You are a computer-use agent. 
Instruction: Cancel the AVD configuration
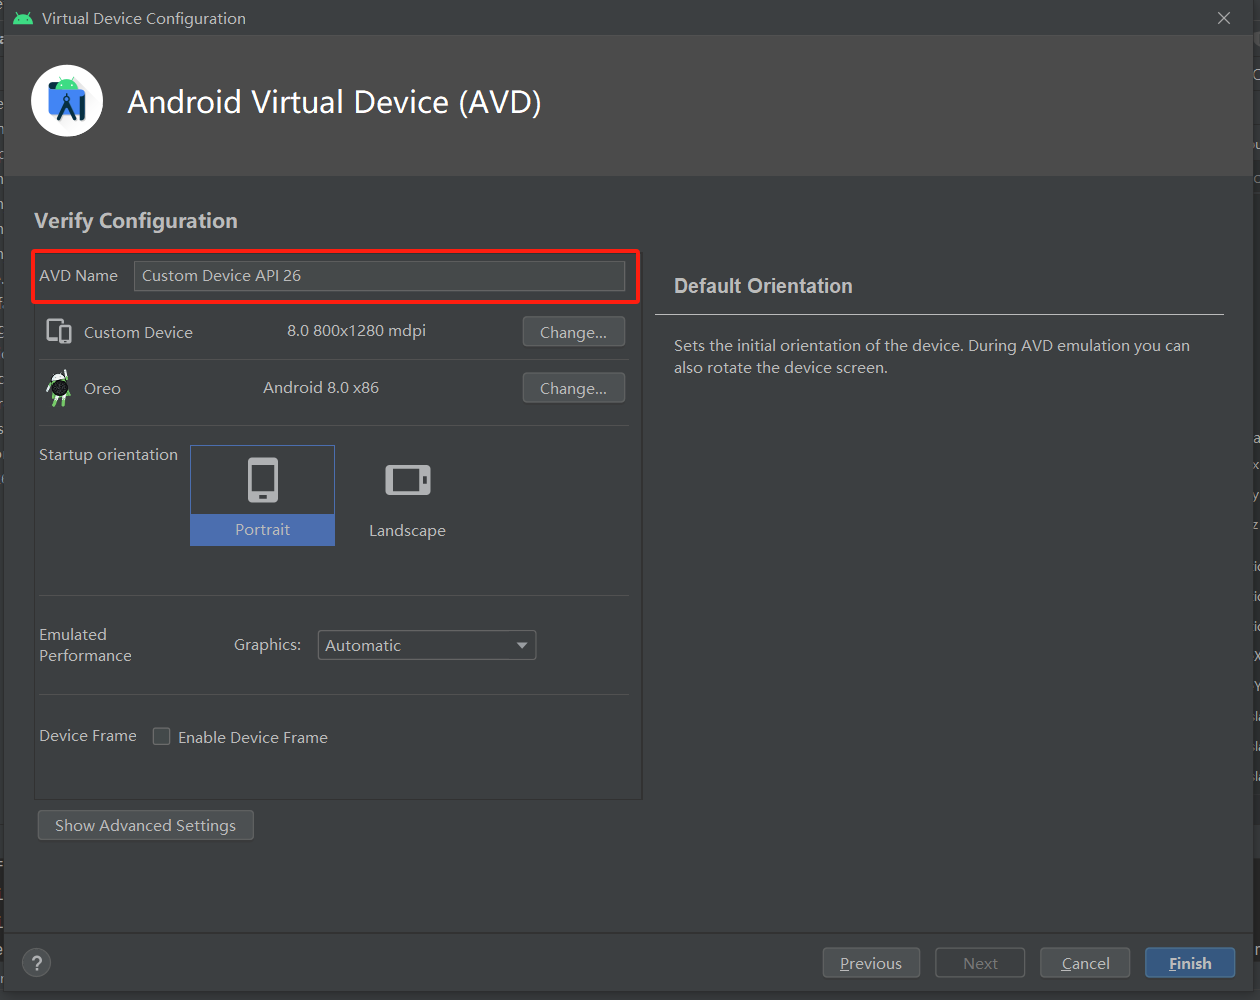click(1085, 963)
